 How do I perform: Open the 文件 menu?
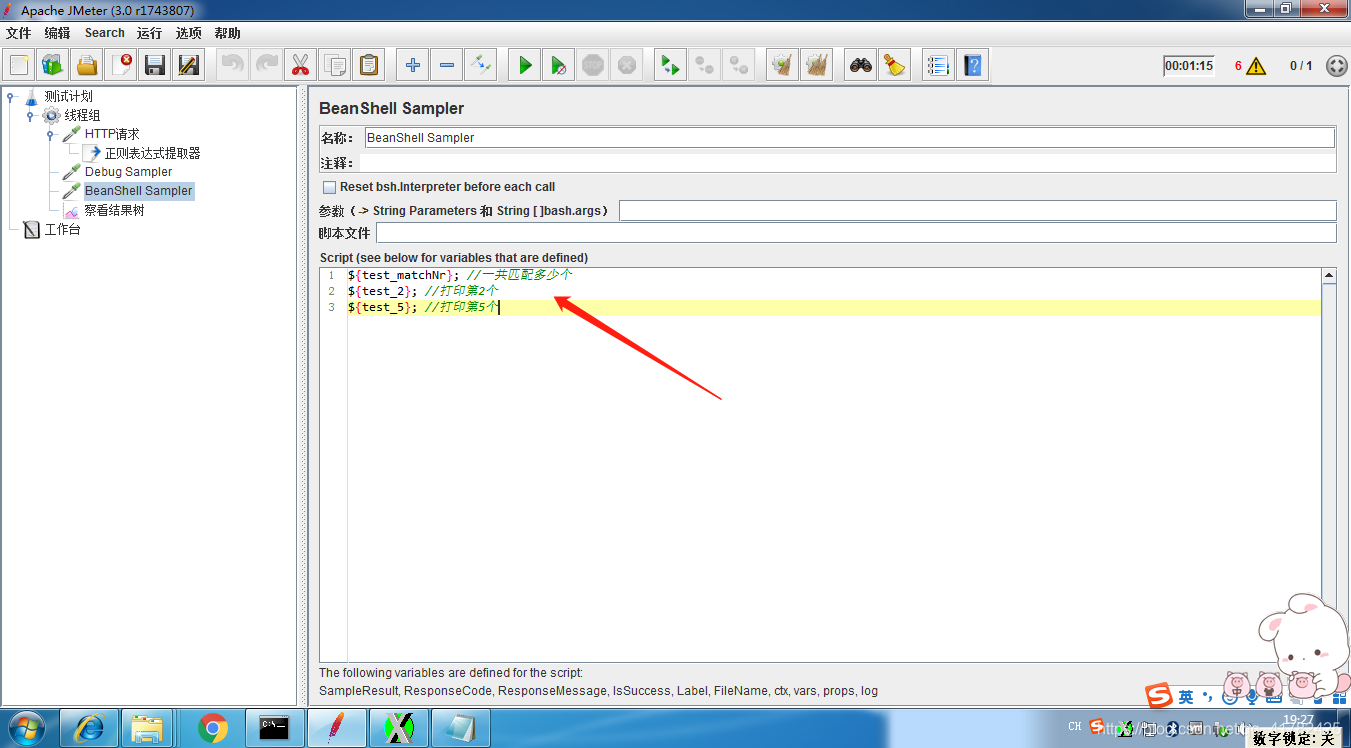(x=18, y=33)
